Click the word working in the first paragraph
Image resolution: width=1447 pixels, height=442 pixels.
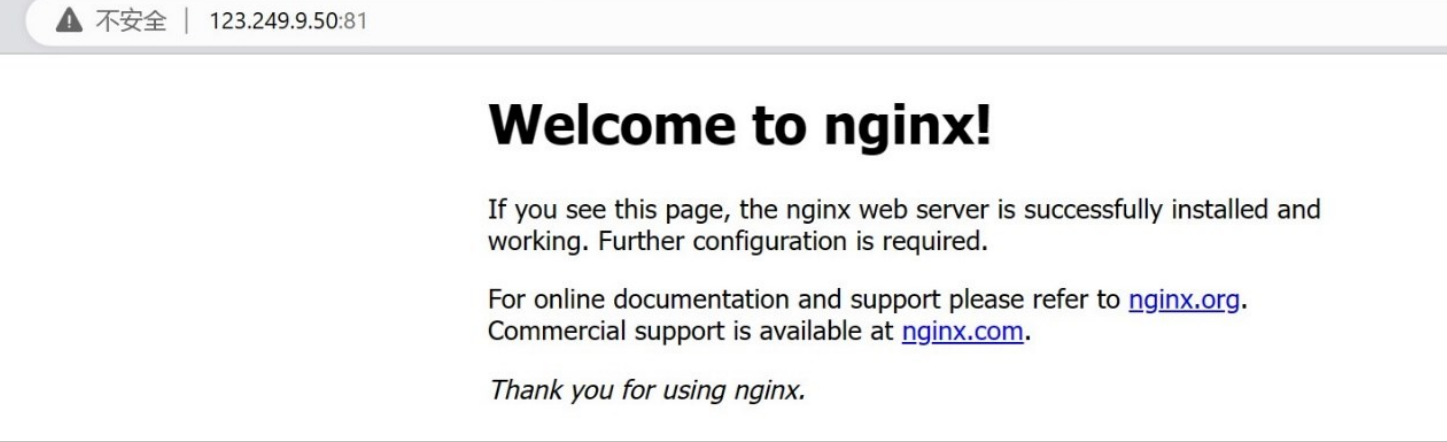[534, 242]
